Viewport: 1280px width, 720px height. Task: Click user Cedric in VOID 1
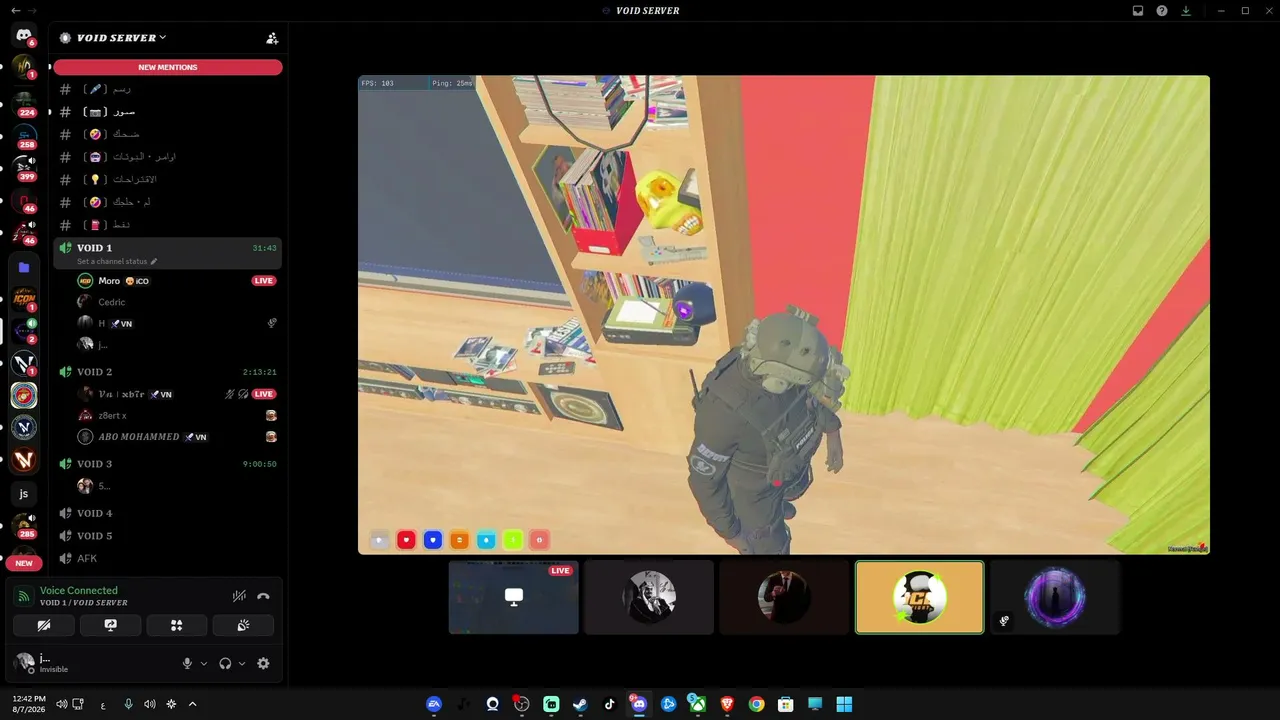click(168, 302)
